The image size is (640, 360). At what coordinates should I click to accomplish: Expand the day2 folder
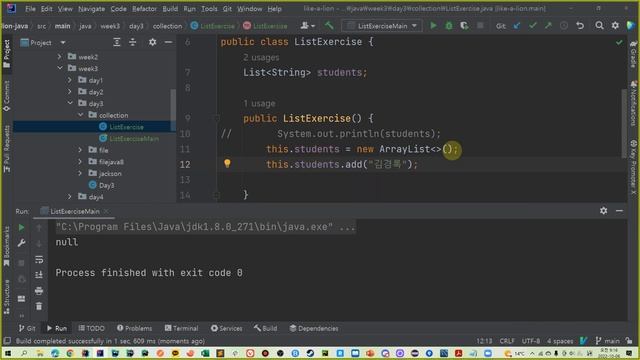click(x=70, y=92)
